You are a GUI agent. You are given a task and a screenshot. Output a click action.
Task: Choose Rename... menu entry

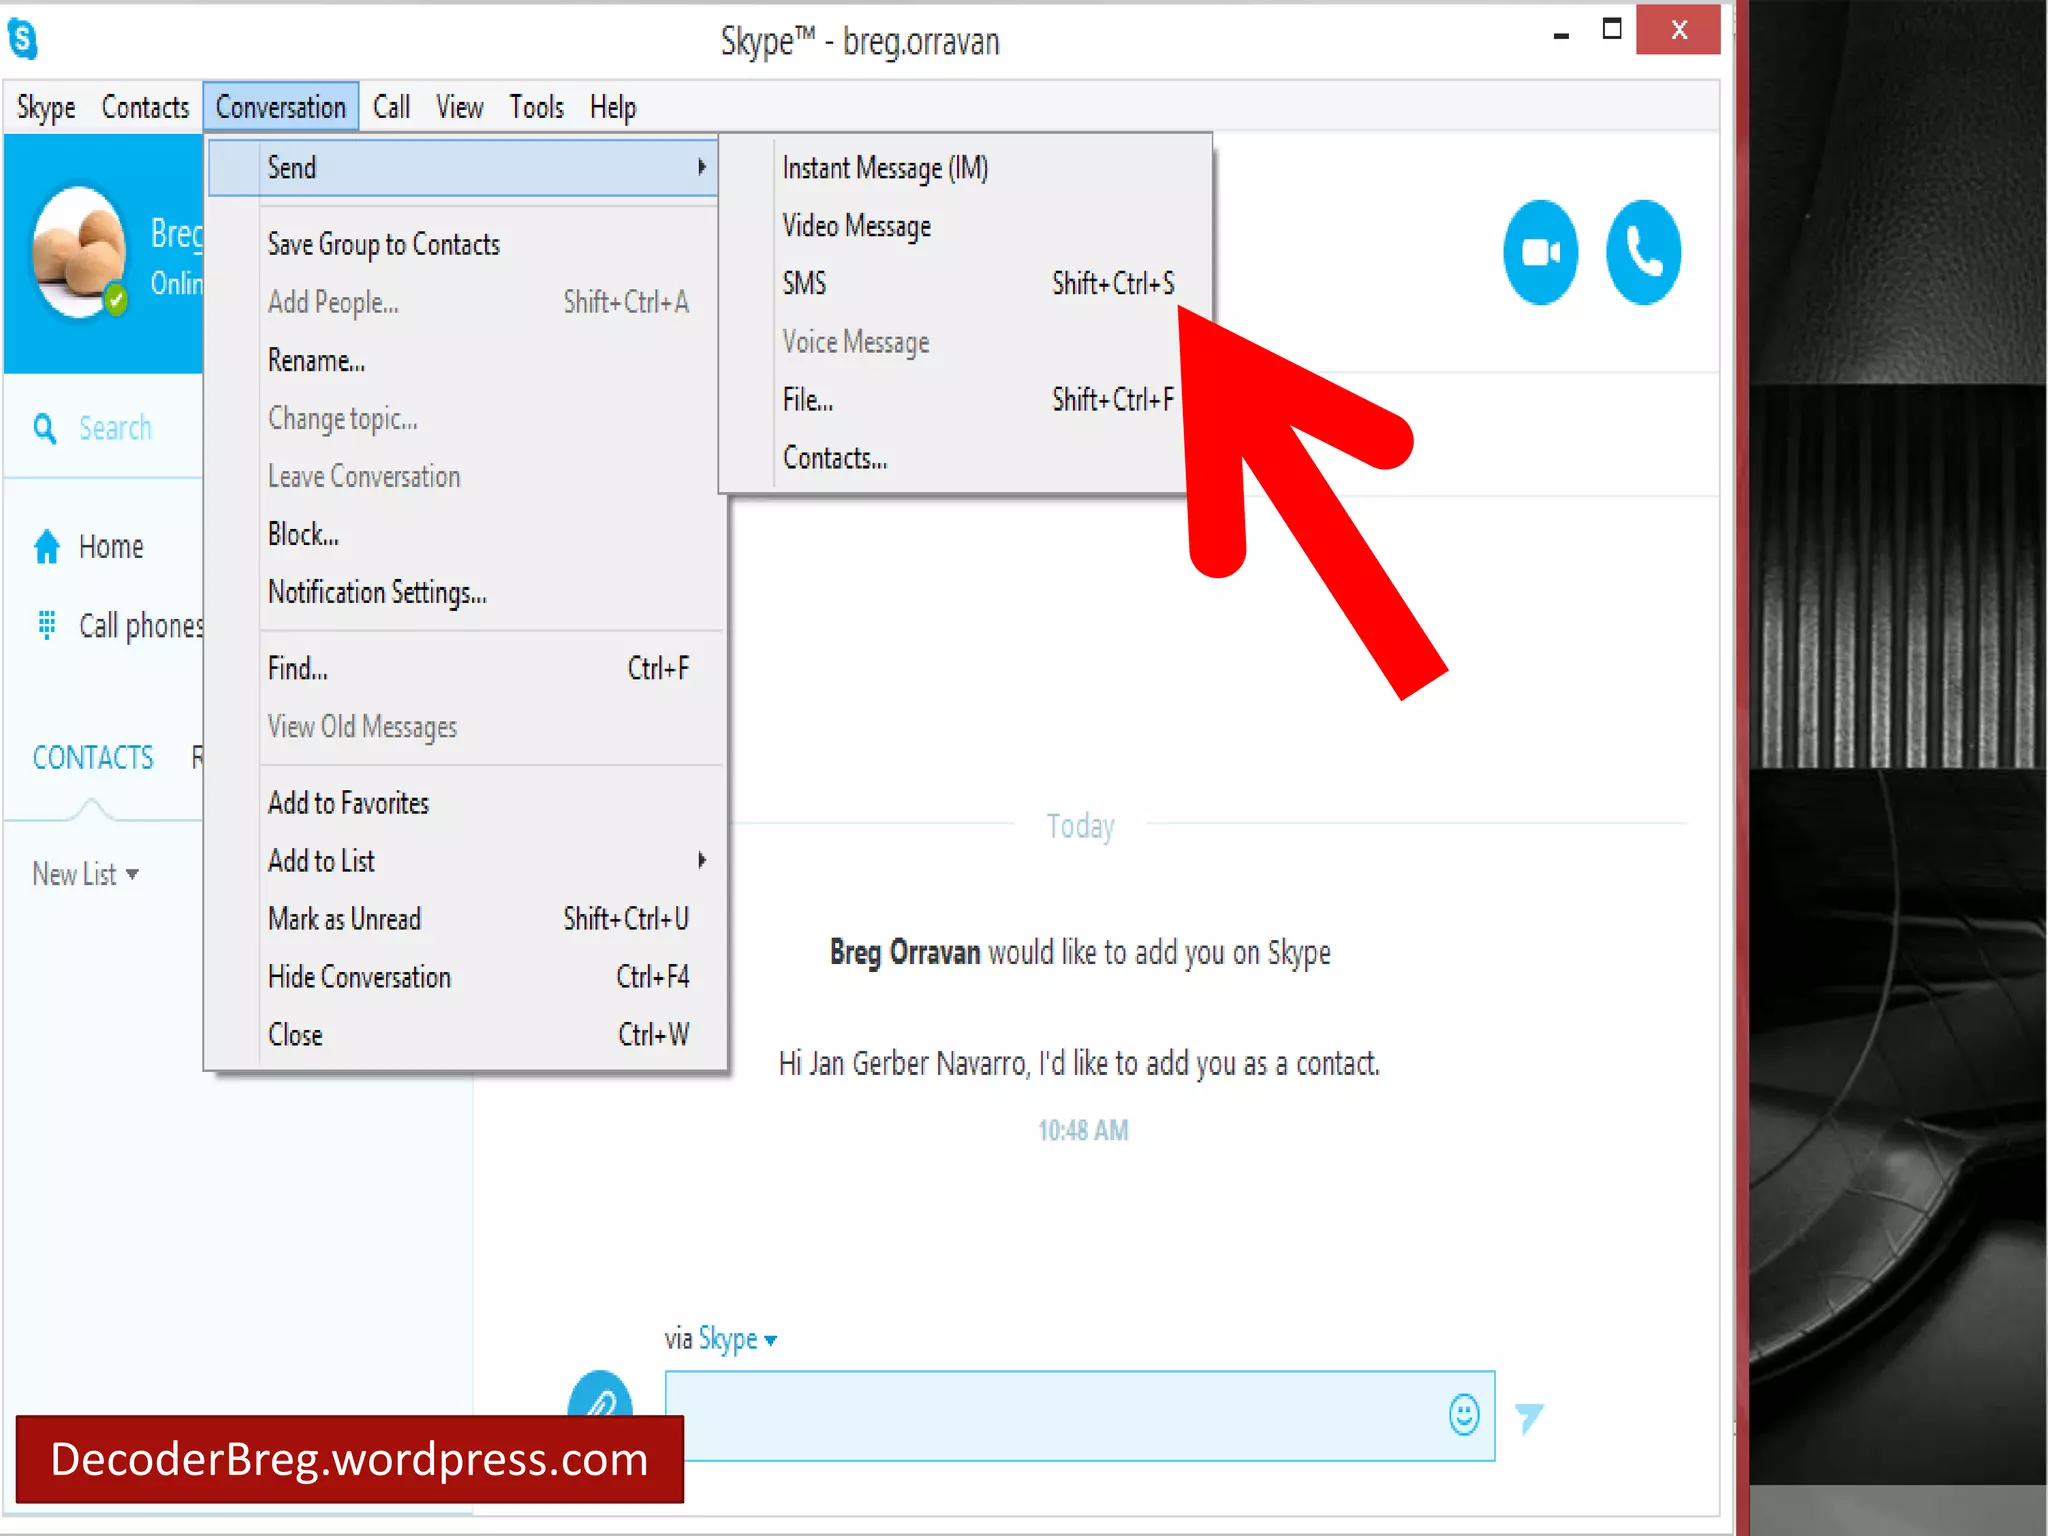pyautogui.click(x=316, y=360)
